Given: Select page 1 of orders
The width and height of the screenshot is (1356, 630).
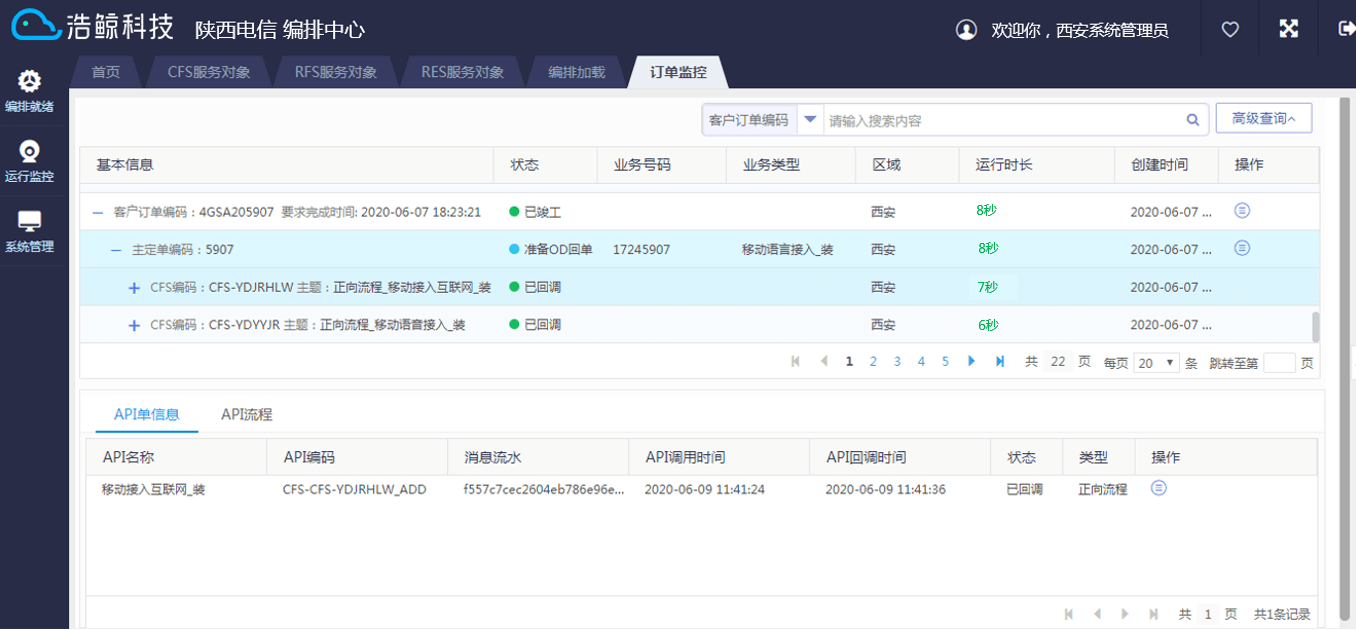Looking at the screenshot, I should [849, 362].
